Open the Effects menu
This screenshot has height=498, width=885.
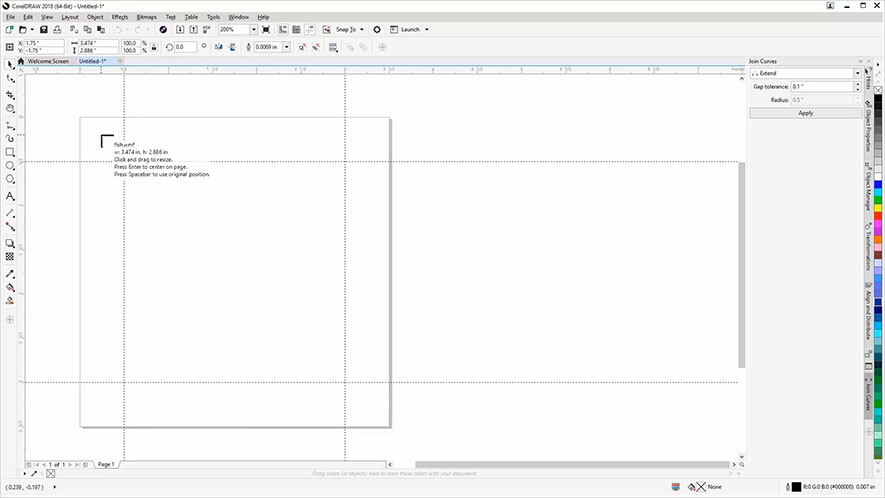[120, 17]
